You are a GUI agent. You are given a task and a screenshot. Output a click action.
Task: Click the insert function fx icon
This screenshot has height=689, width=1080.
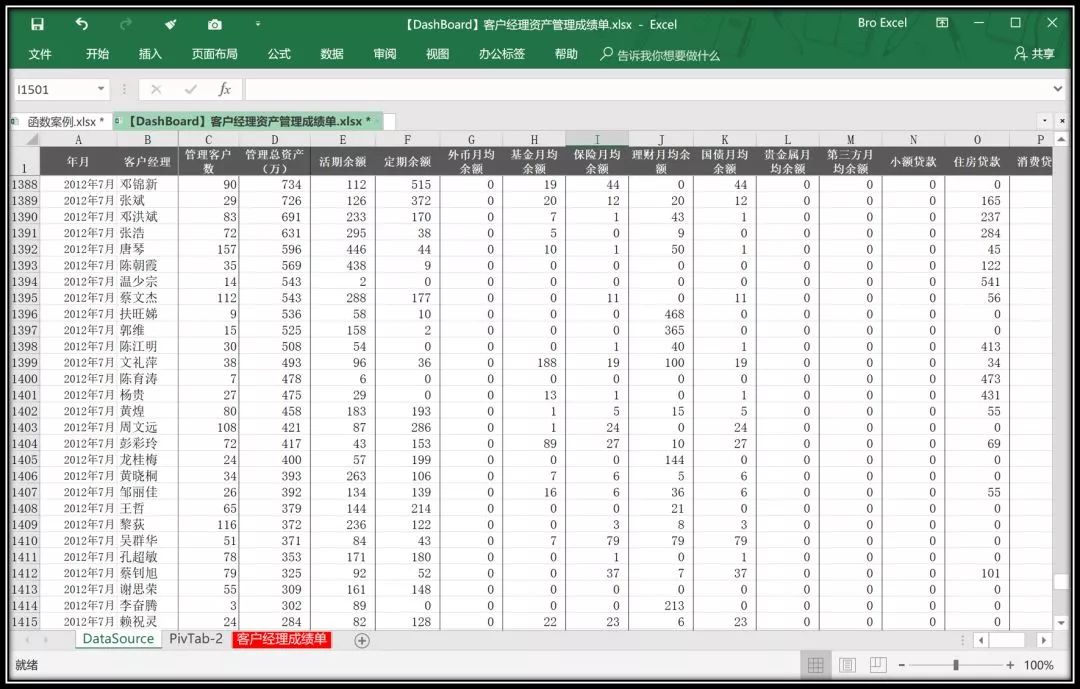(x=225, y=90)
